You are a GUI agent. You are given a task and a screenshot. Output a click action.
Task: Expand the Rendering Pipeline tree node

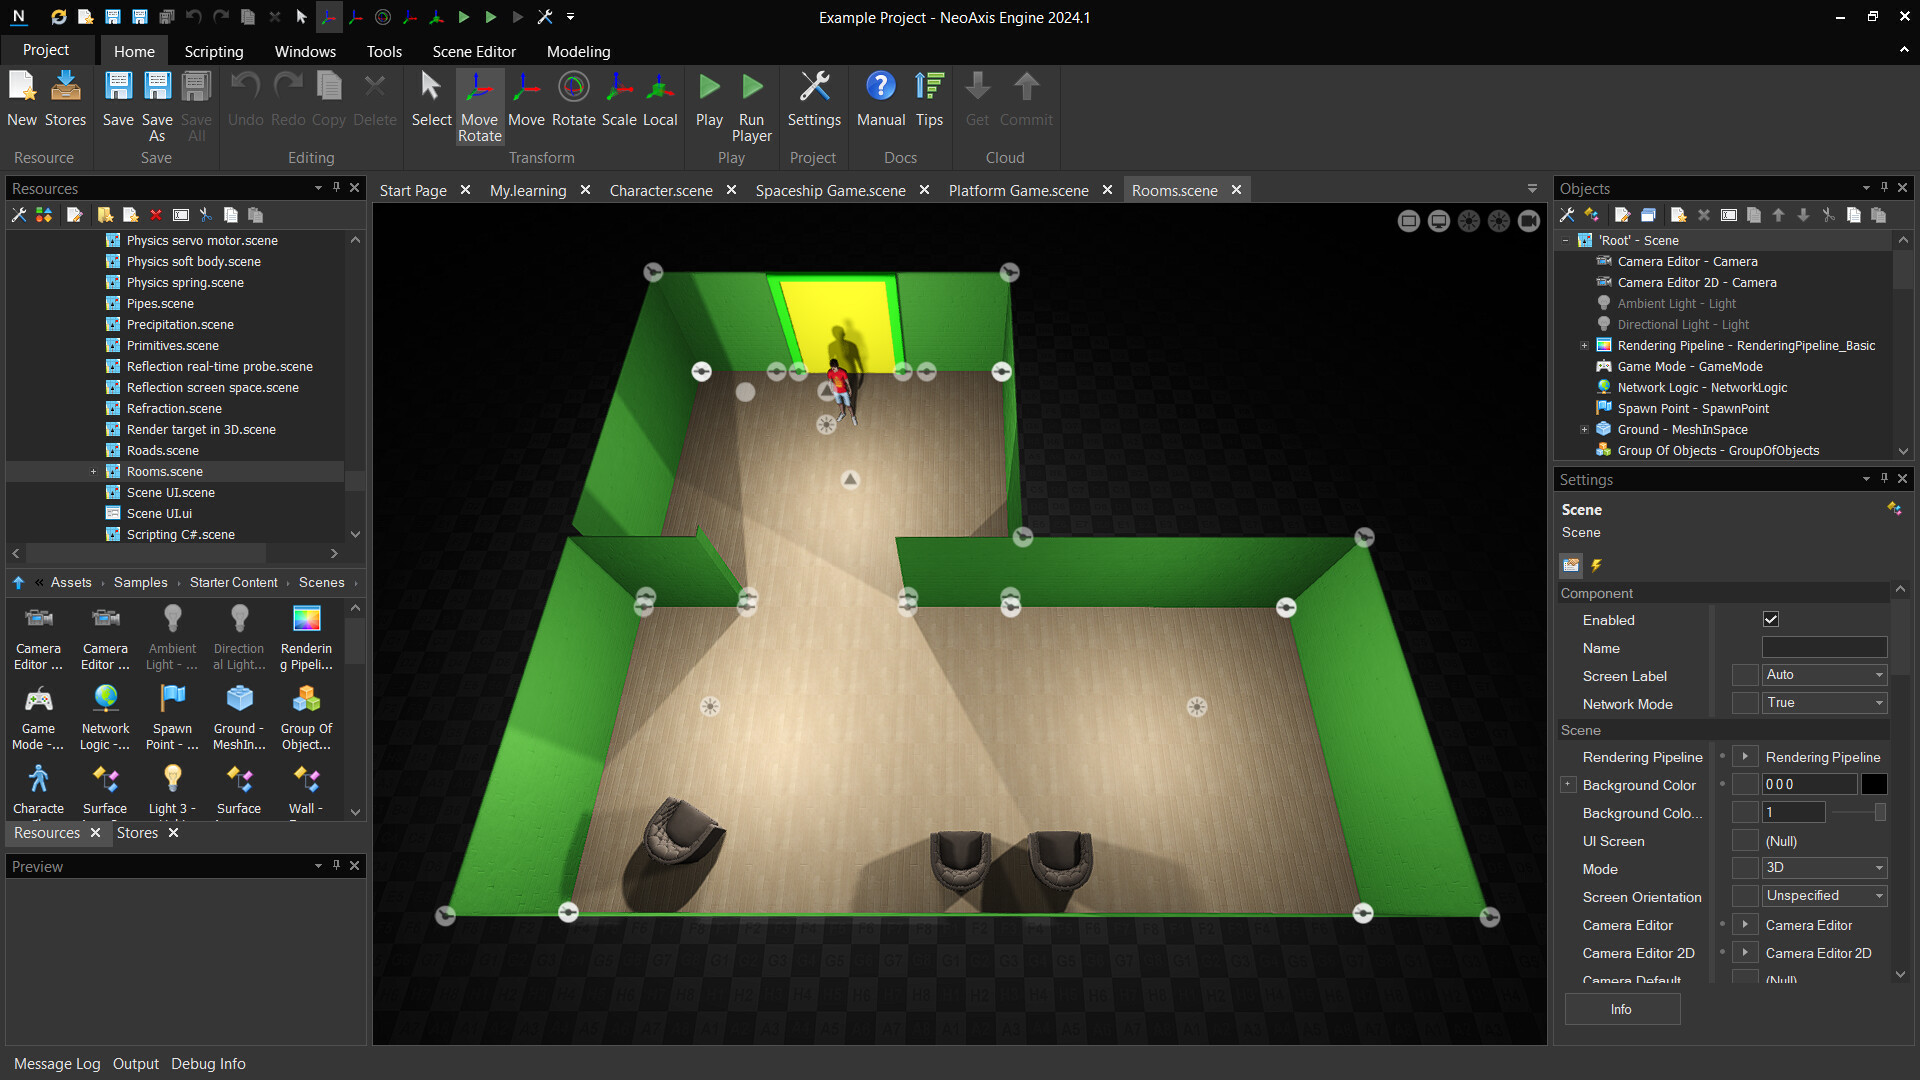pyautogui.click(x=1584, y=345)
